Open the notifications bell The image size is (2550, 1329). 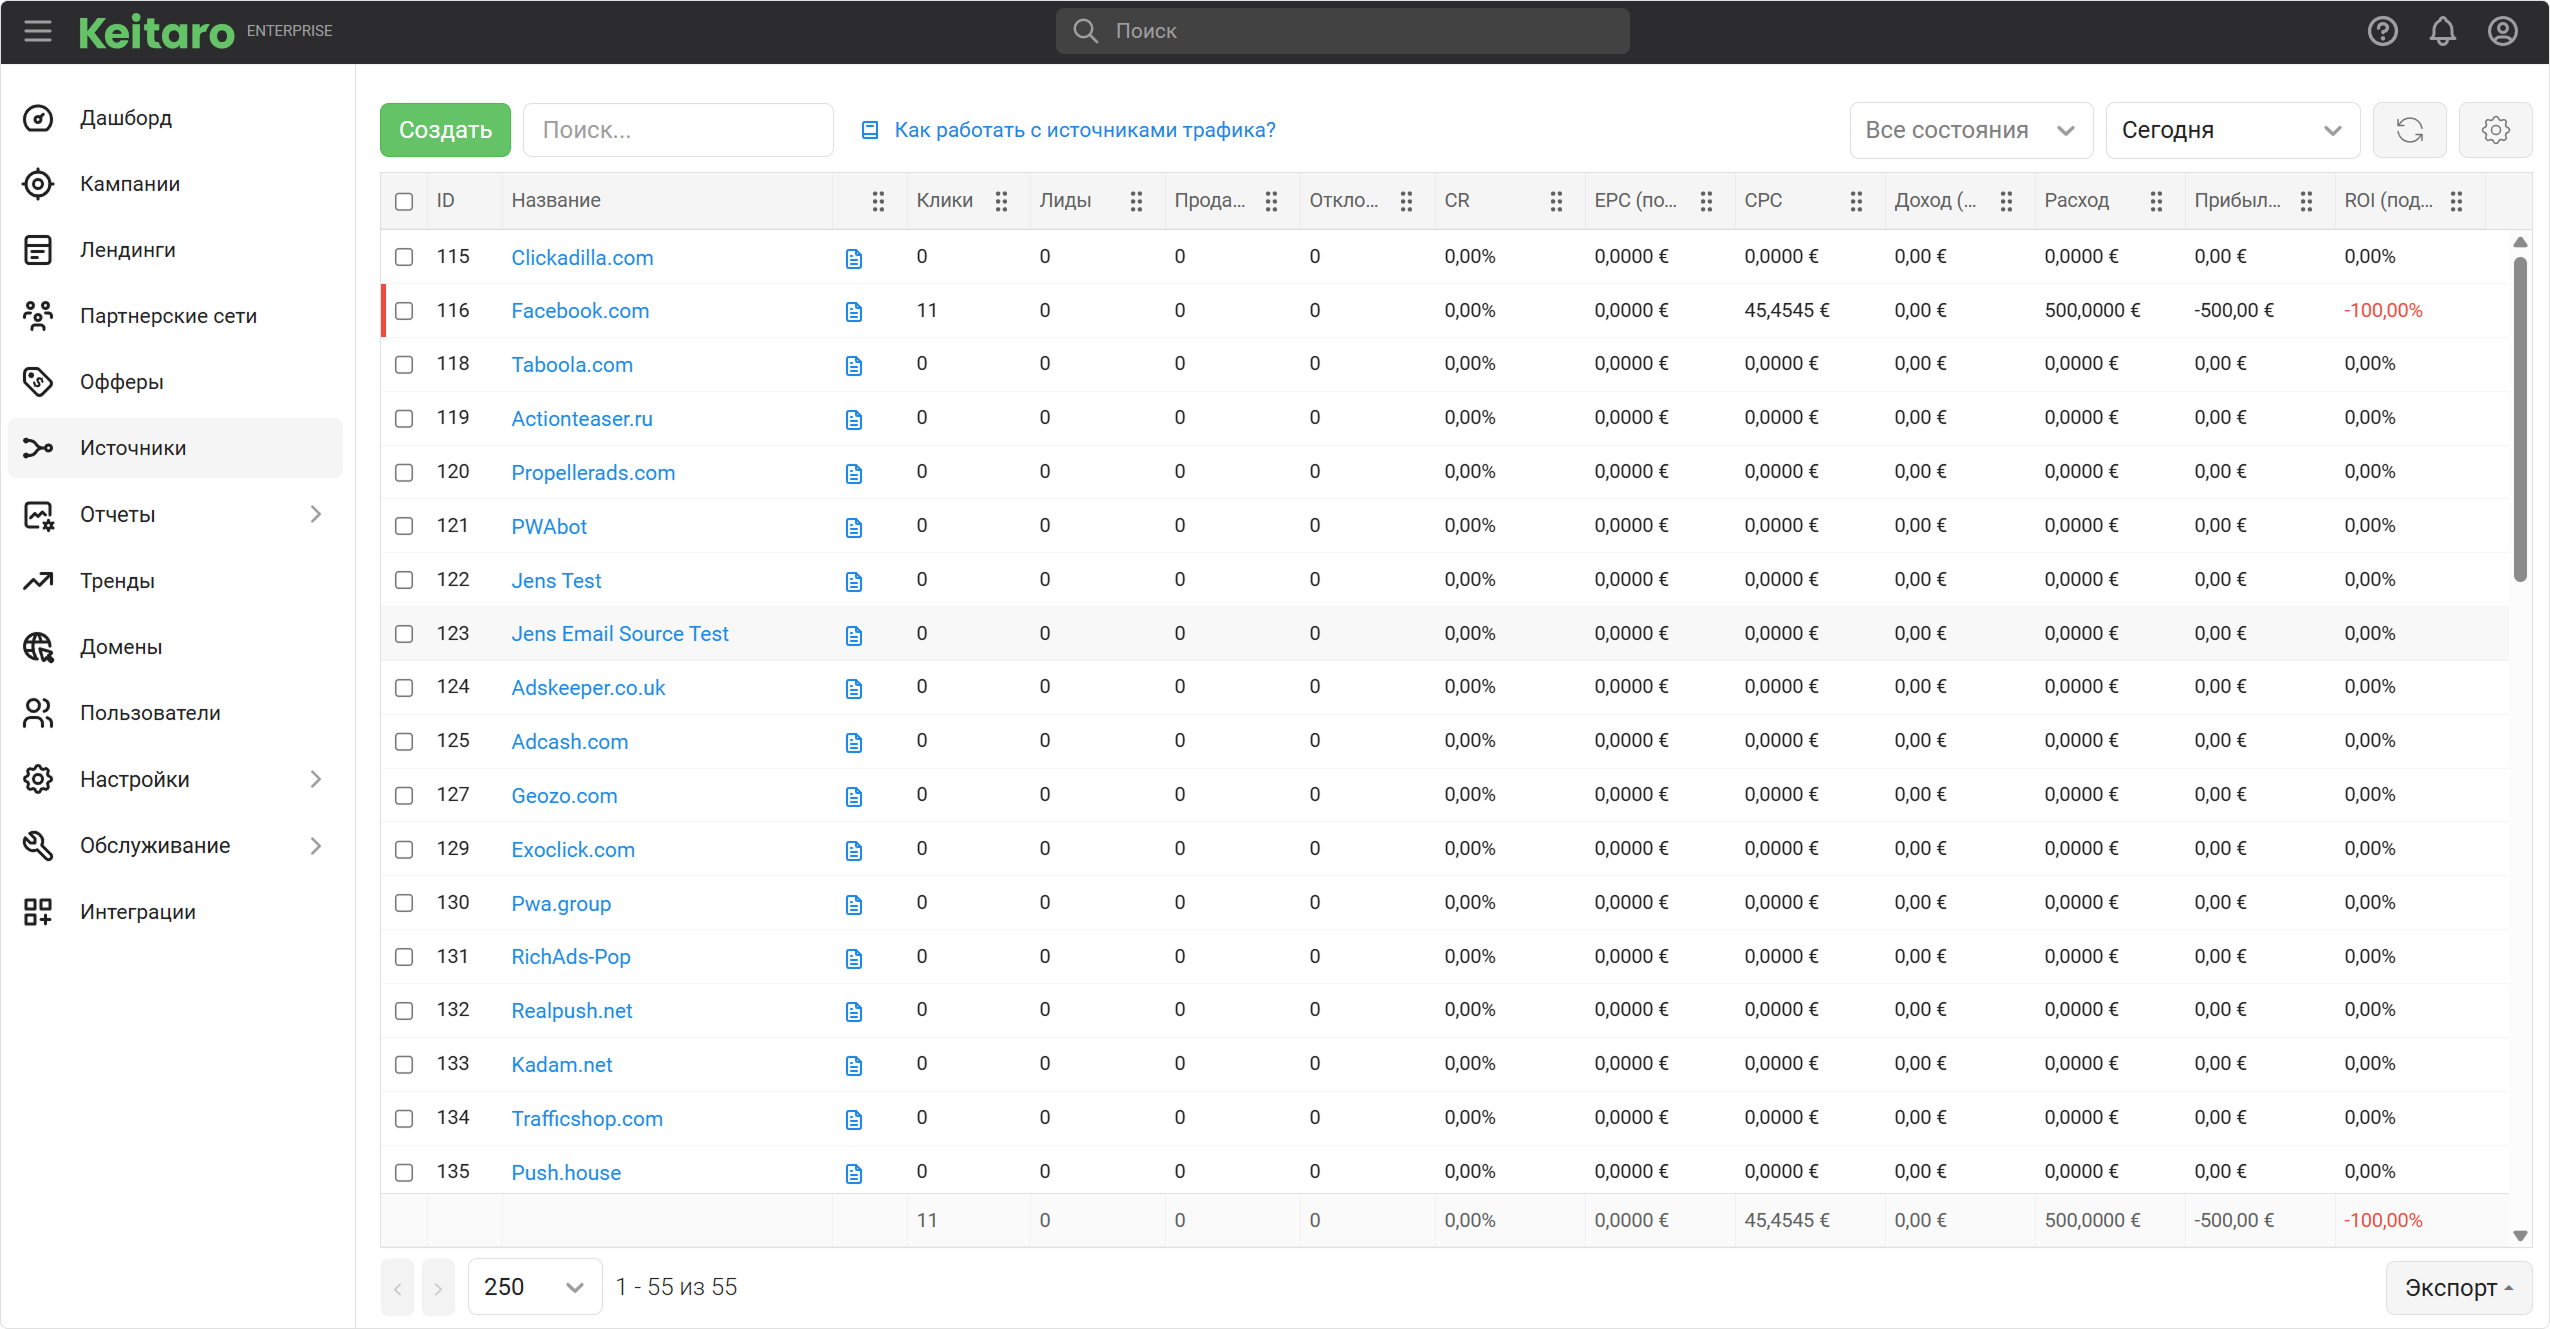tap(2442, 31)
